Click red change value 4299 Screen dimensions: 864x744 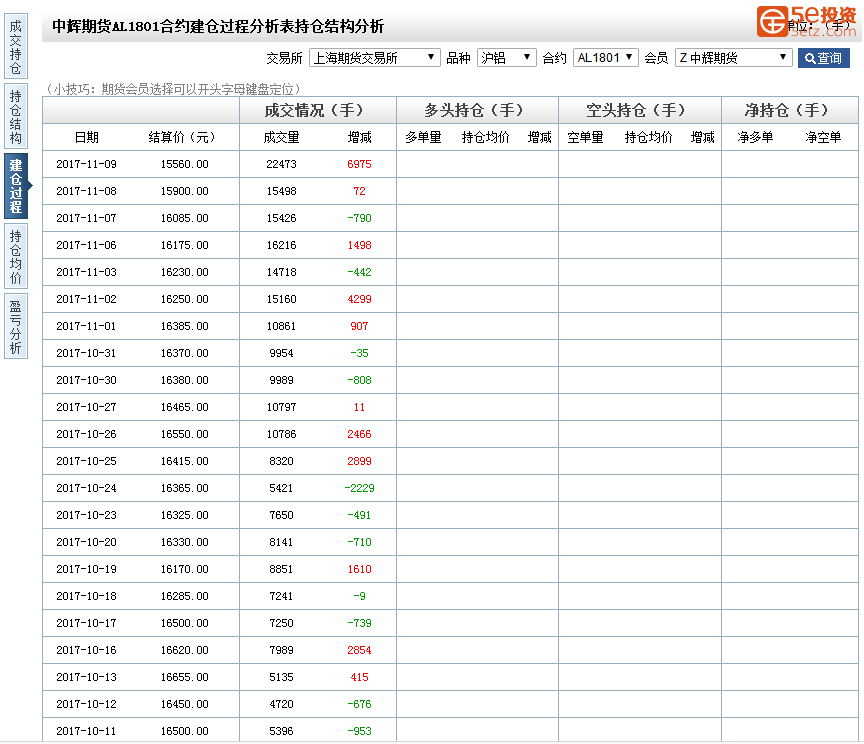(359, 299)
